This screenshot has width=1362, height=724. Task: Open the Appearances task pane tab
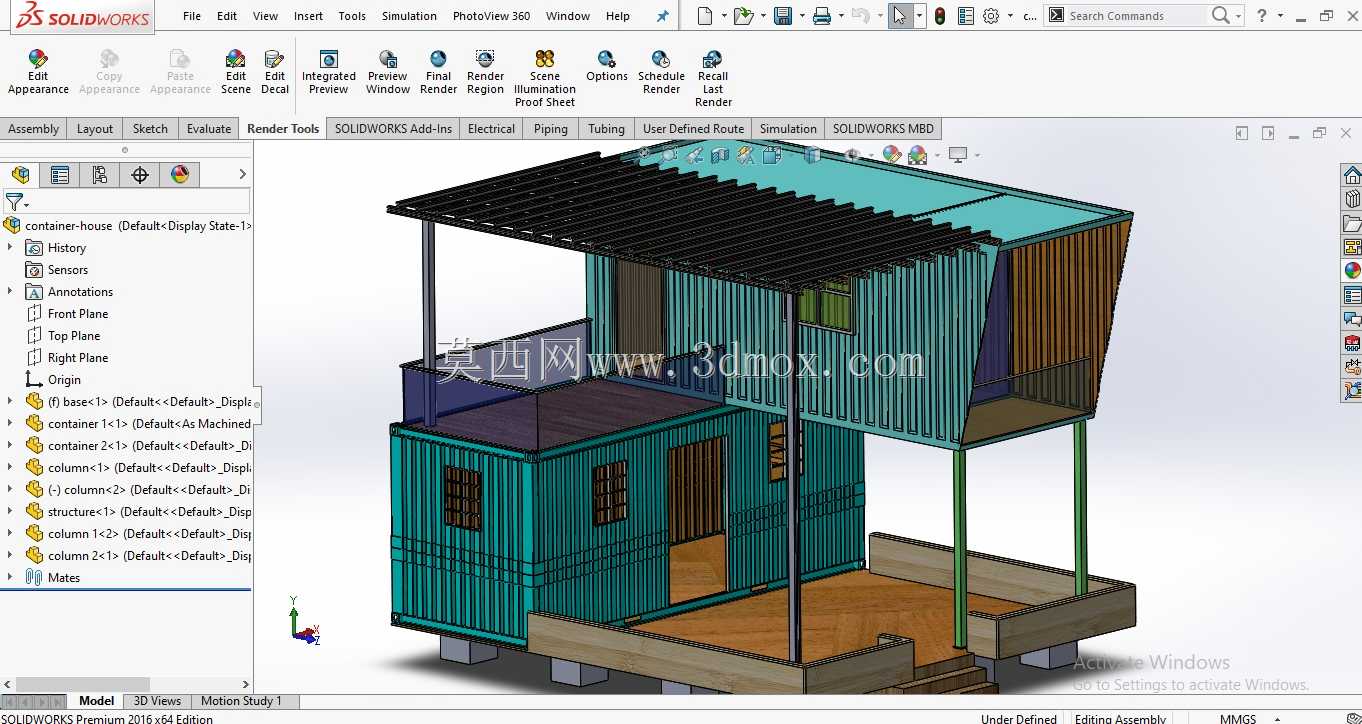click(1352, 271)
